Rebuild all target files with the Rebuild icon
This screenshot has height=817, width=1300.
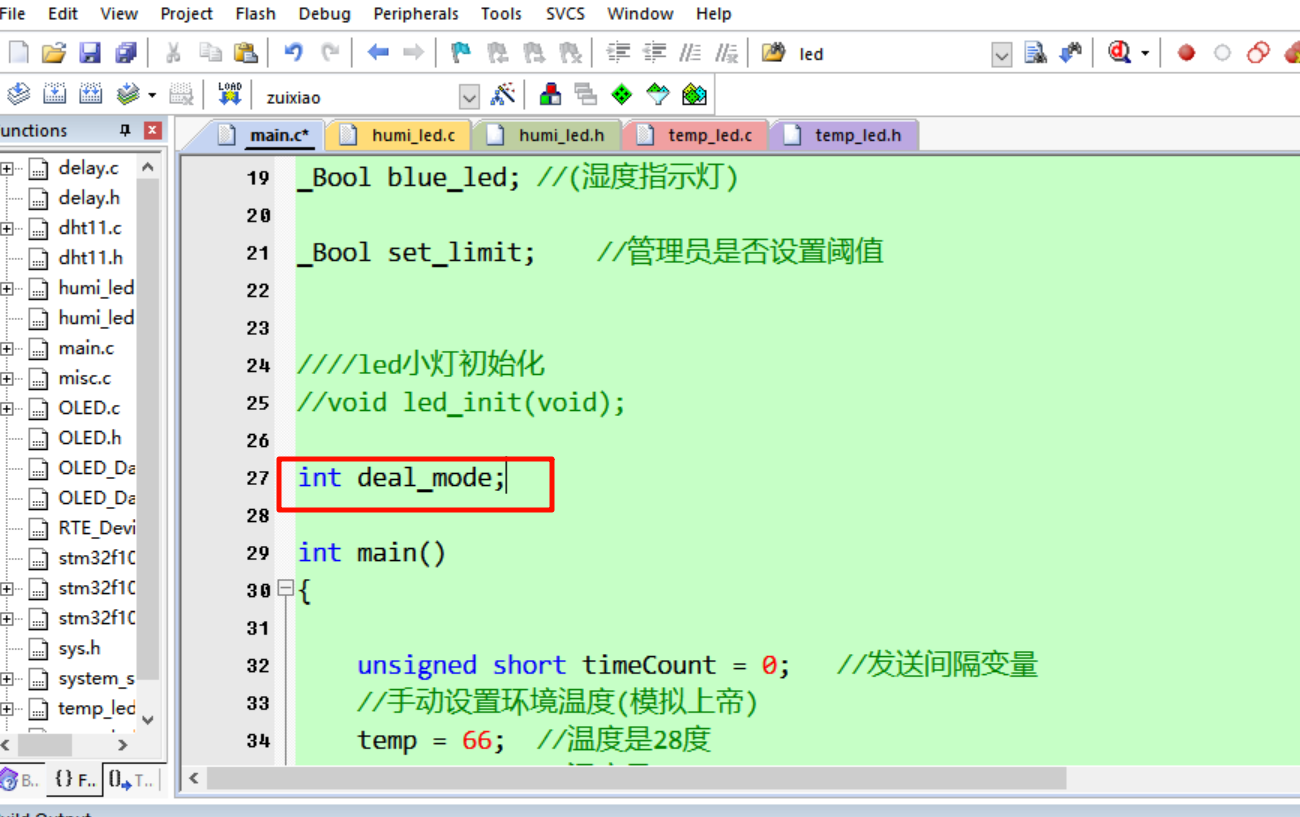point(90,94)
